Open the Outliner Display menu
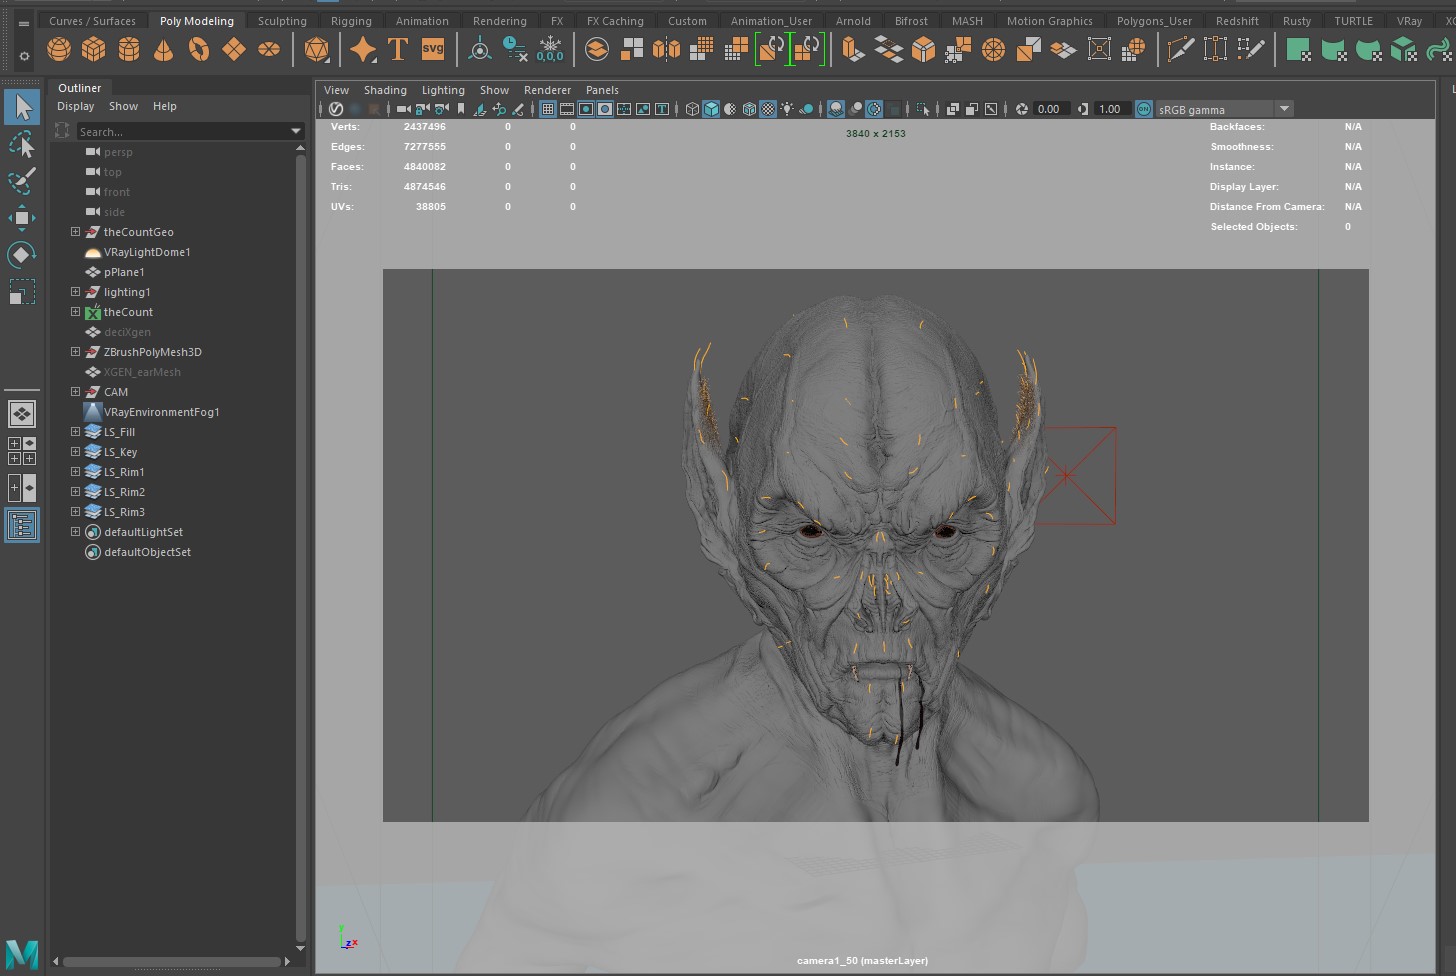The height and width of the screenshot is (976, 1456). pos(75,106)
